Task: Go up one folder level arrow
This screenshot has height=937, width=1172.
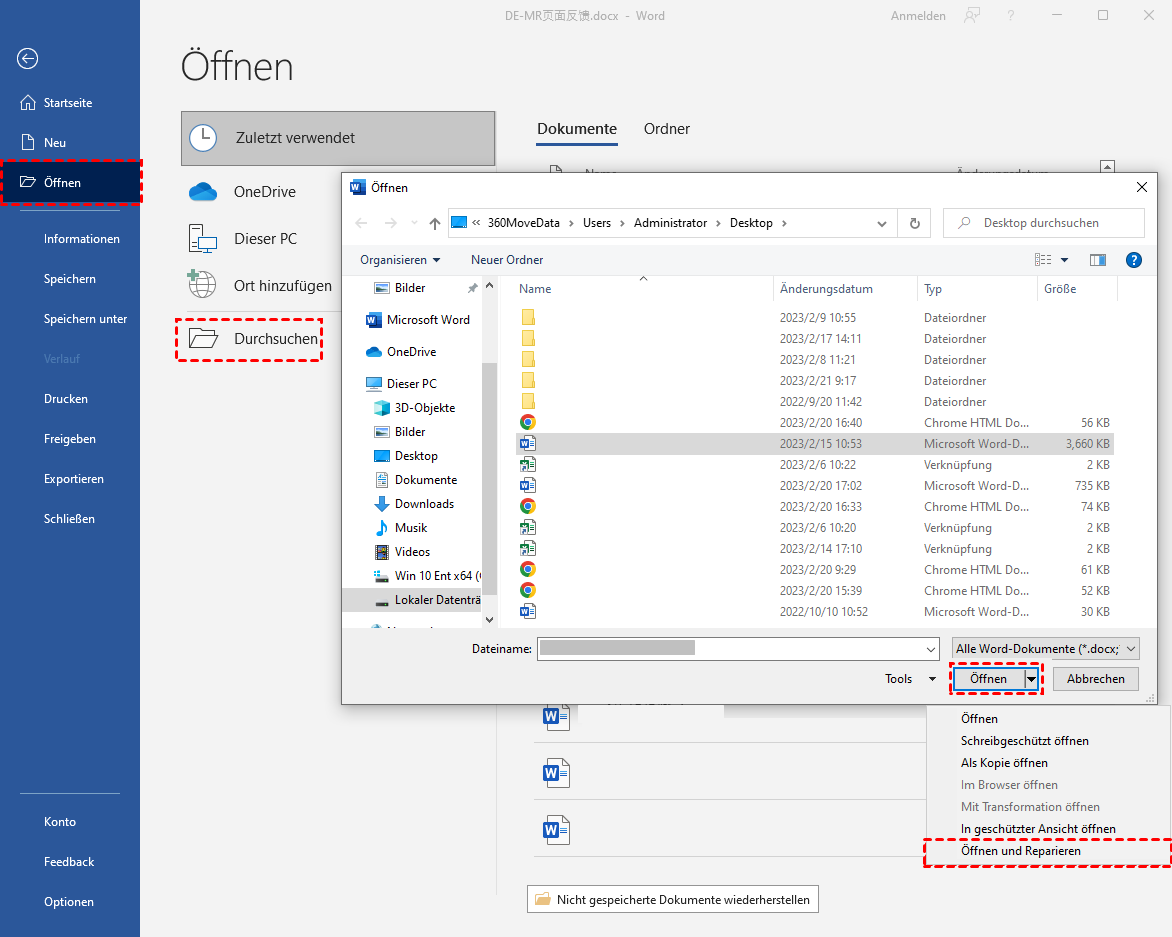Action: click(435, 223)
